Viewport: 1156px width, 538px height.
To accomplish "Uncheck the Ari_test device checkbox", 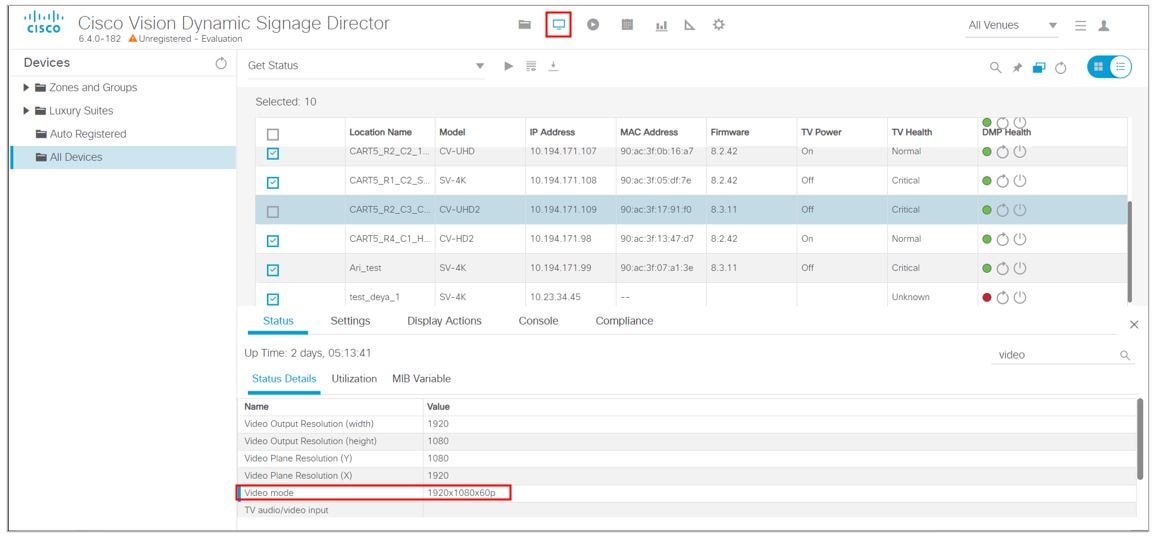I will click(273, 270).
